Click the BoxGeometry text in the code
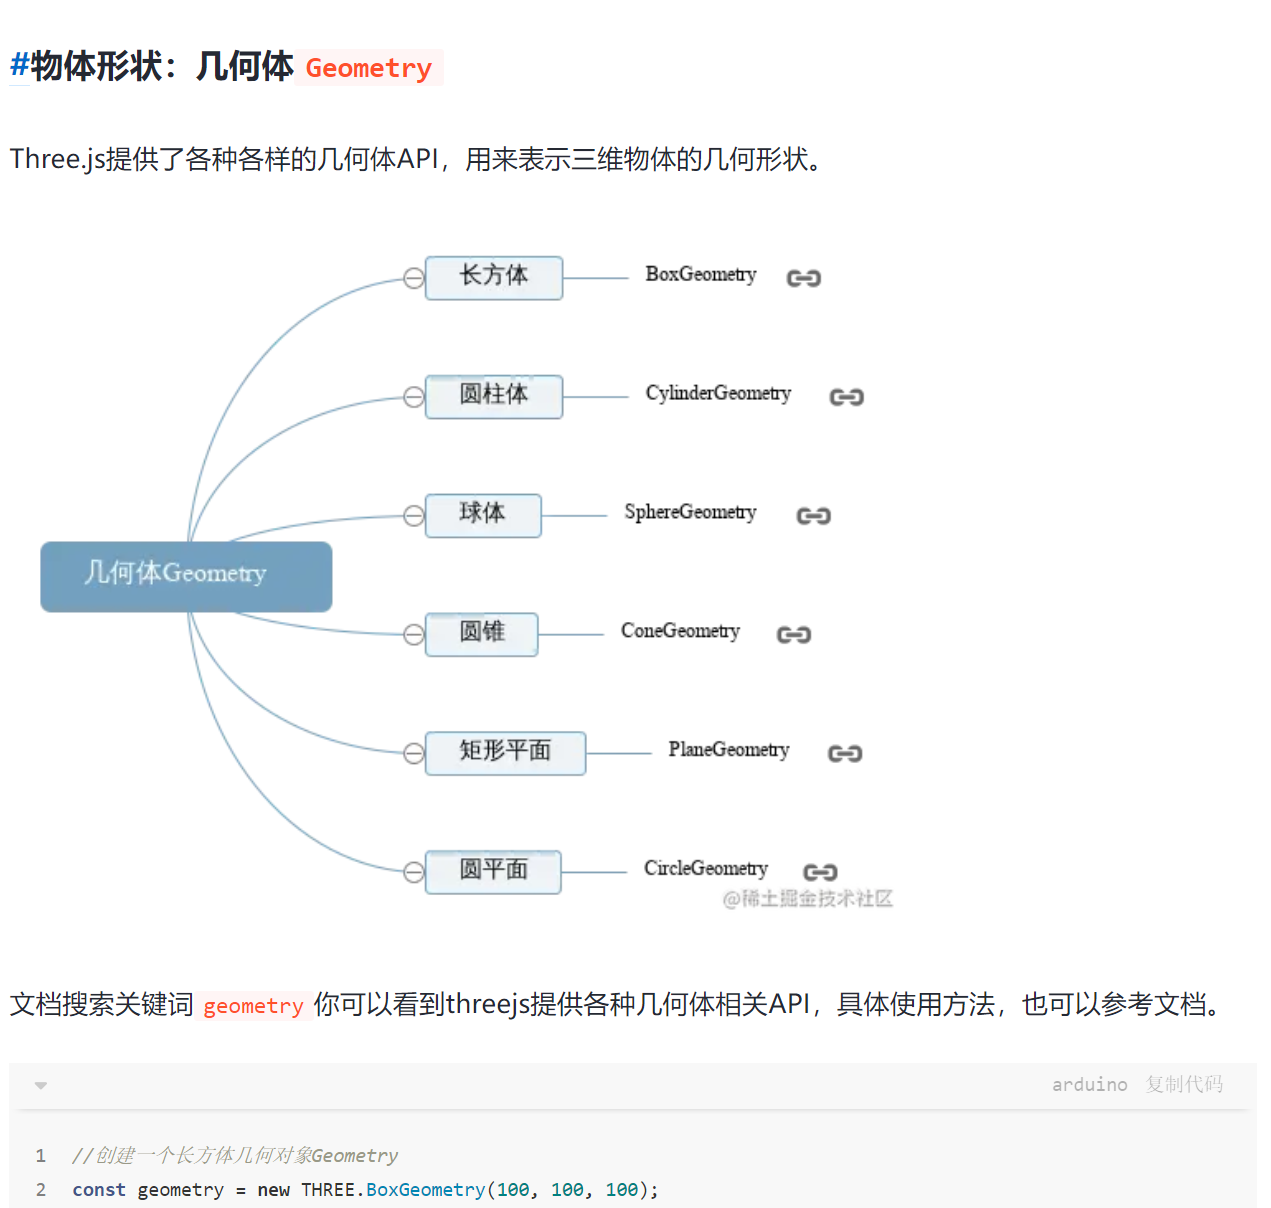 [425, 1189]
